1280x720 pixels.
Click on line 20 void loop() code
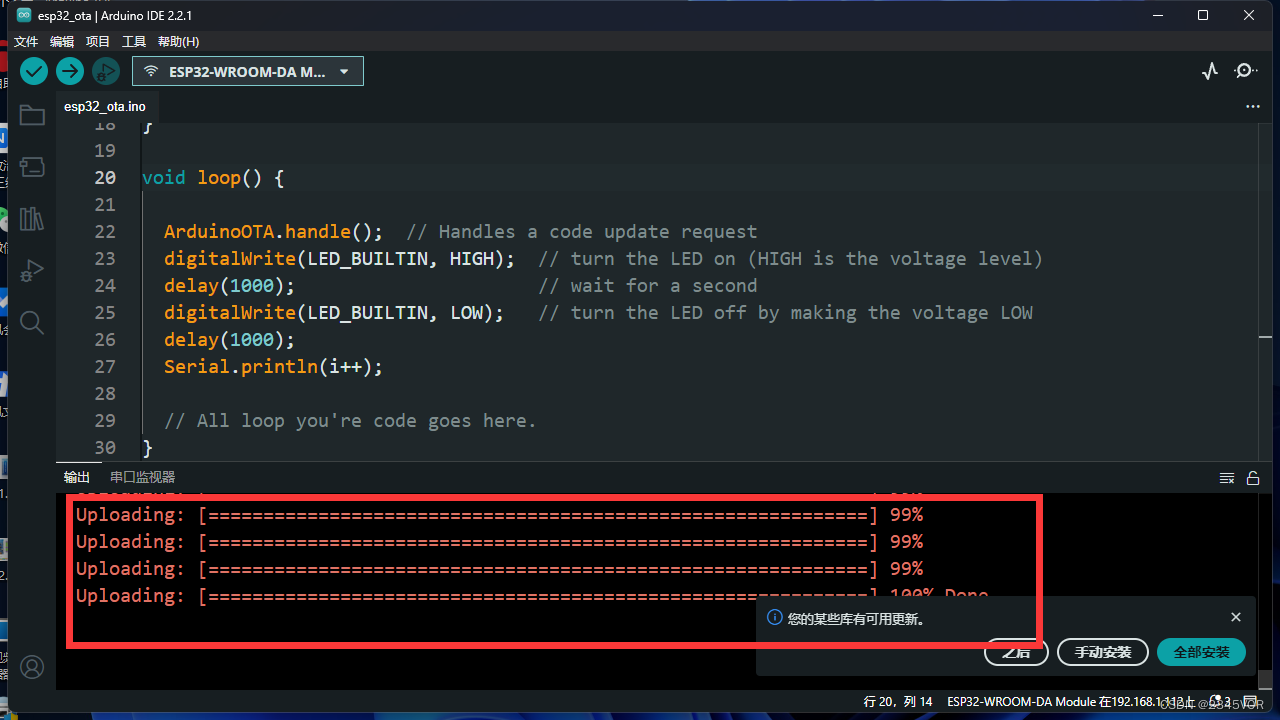(x=213, y=178)
